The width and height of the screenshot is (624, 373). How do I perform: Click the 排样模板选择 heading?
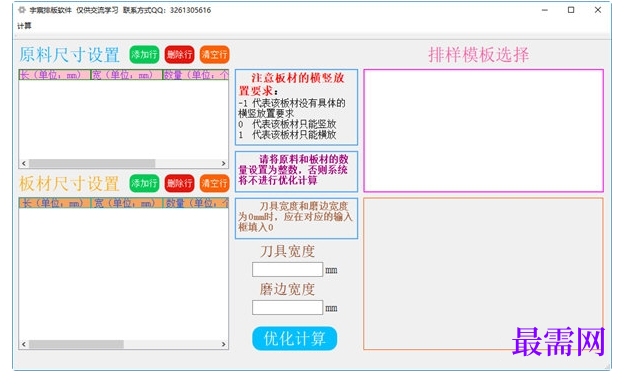coord(479,55)
